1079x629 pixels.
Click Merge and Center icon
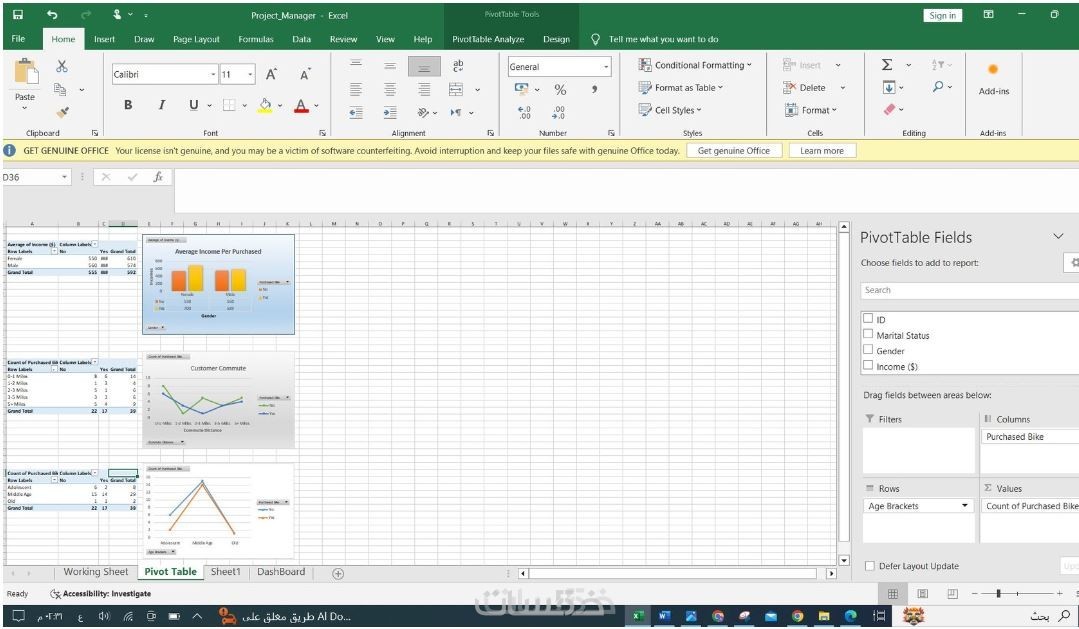click(x=456, y=89)
